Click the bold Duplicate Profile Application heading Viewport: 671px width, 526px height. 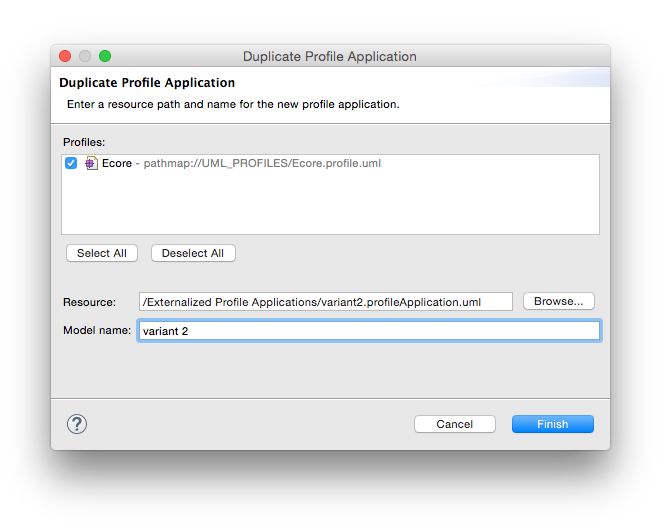[x=147, y=82]
